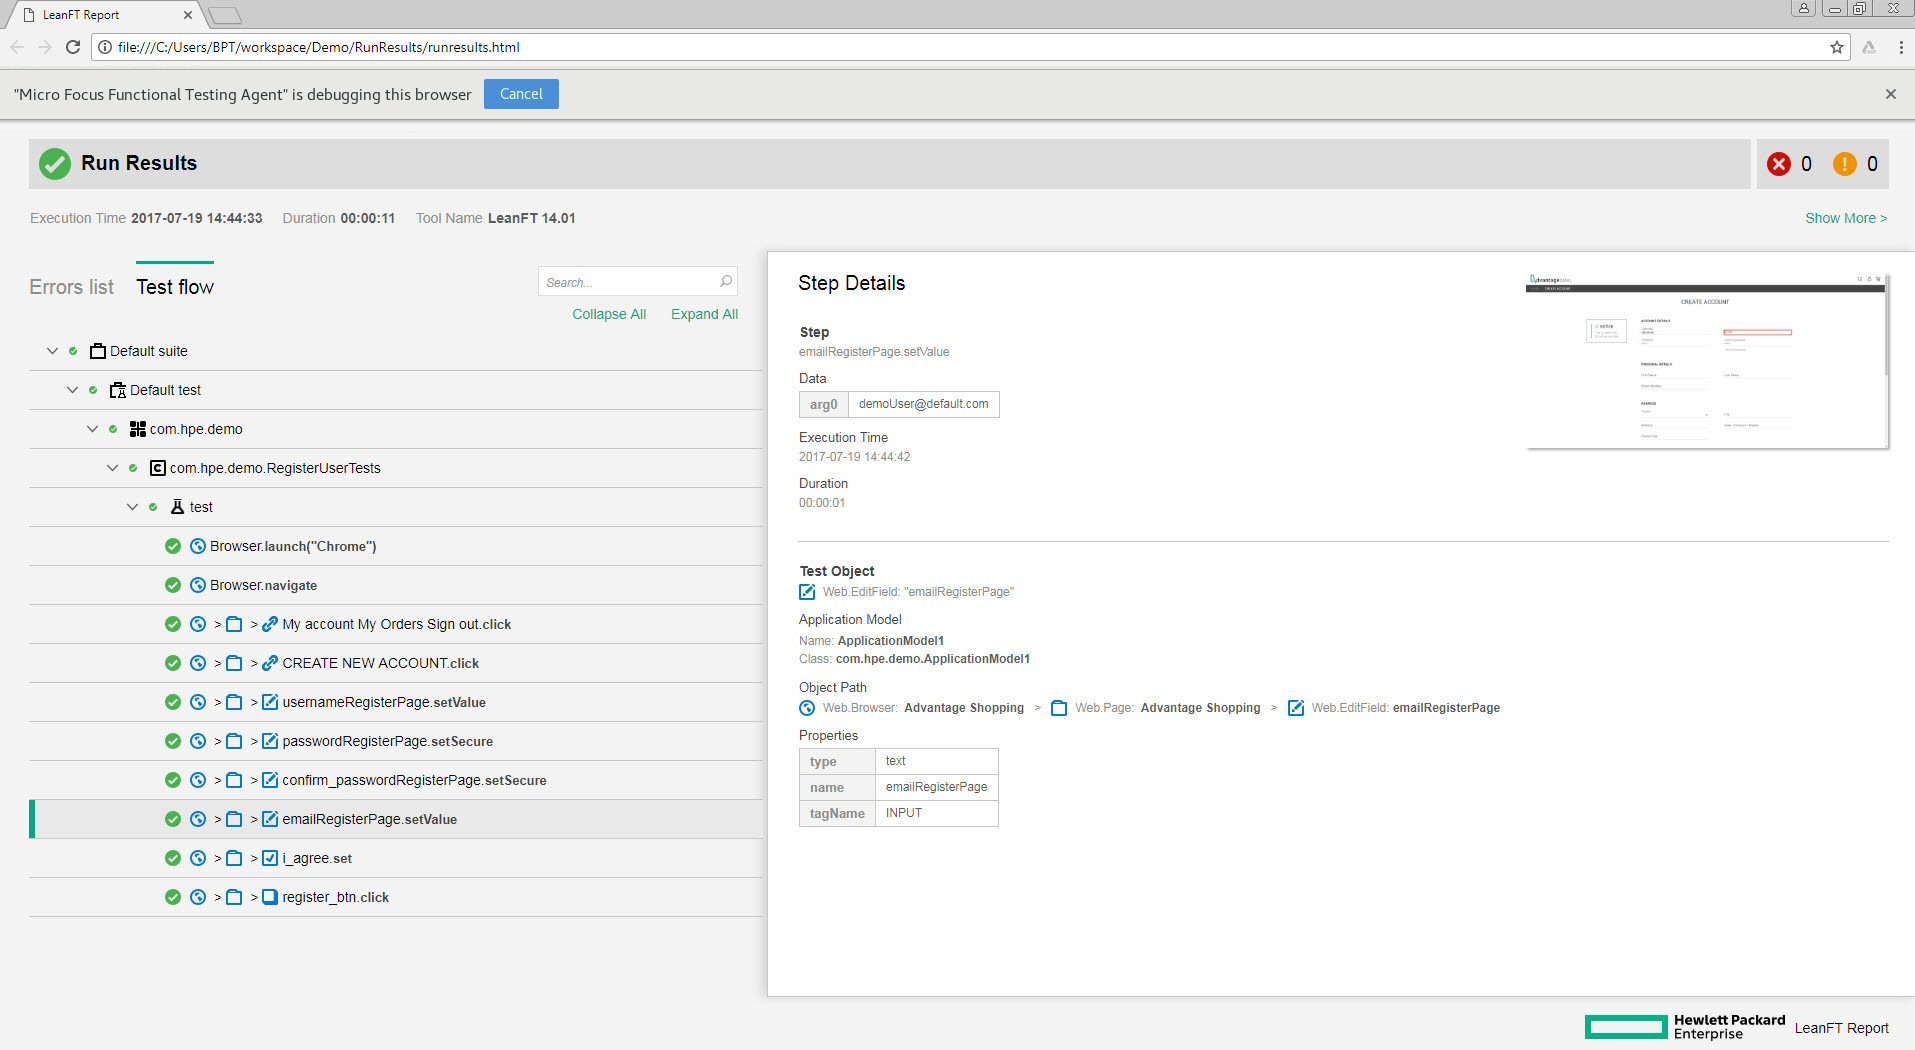Click the button icon beside register_btn.click
This screenshot has width=1915, height=1050.
click(270, 897)
